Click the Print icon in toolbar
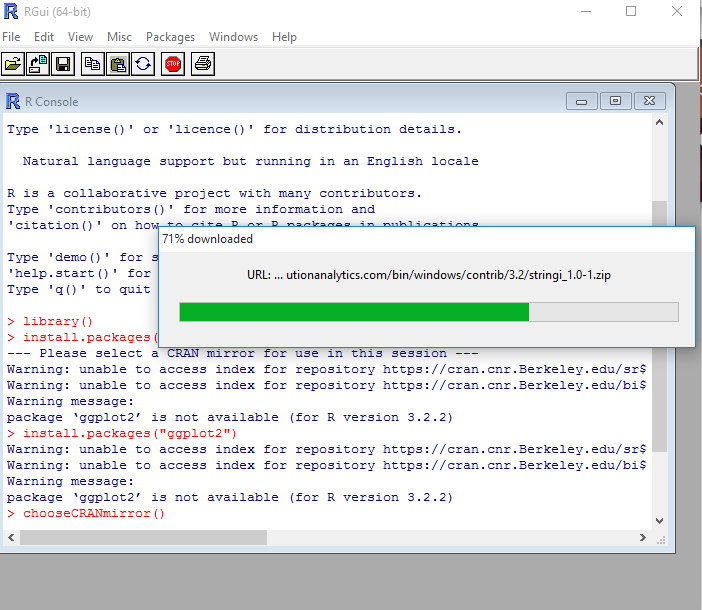This screenshot has width=702, height=610. point(203,64)
